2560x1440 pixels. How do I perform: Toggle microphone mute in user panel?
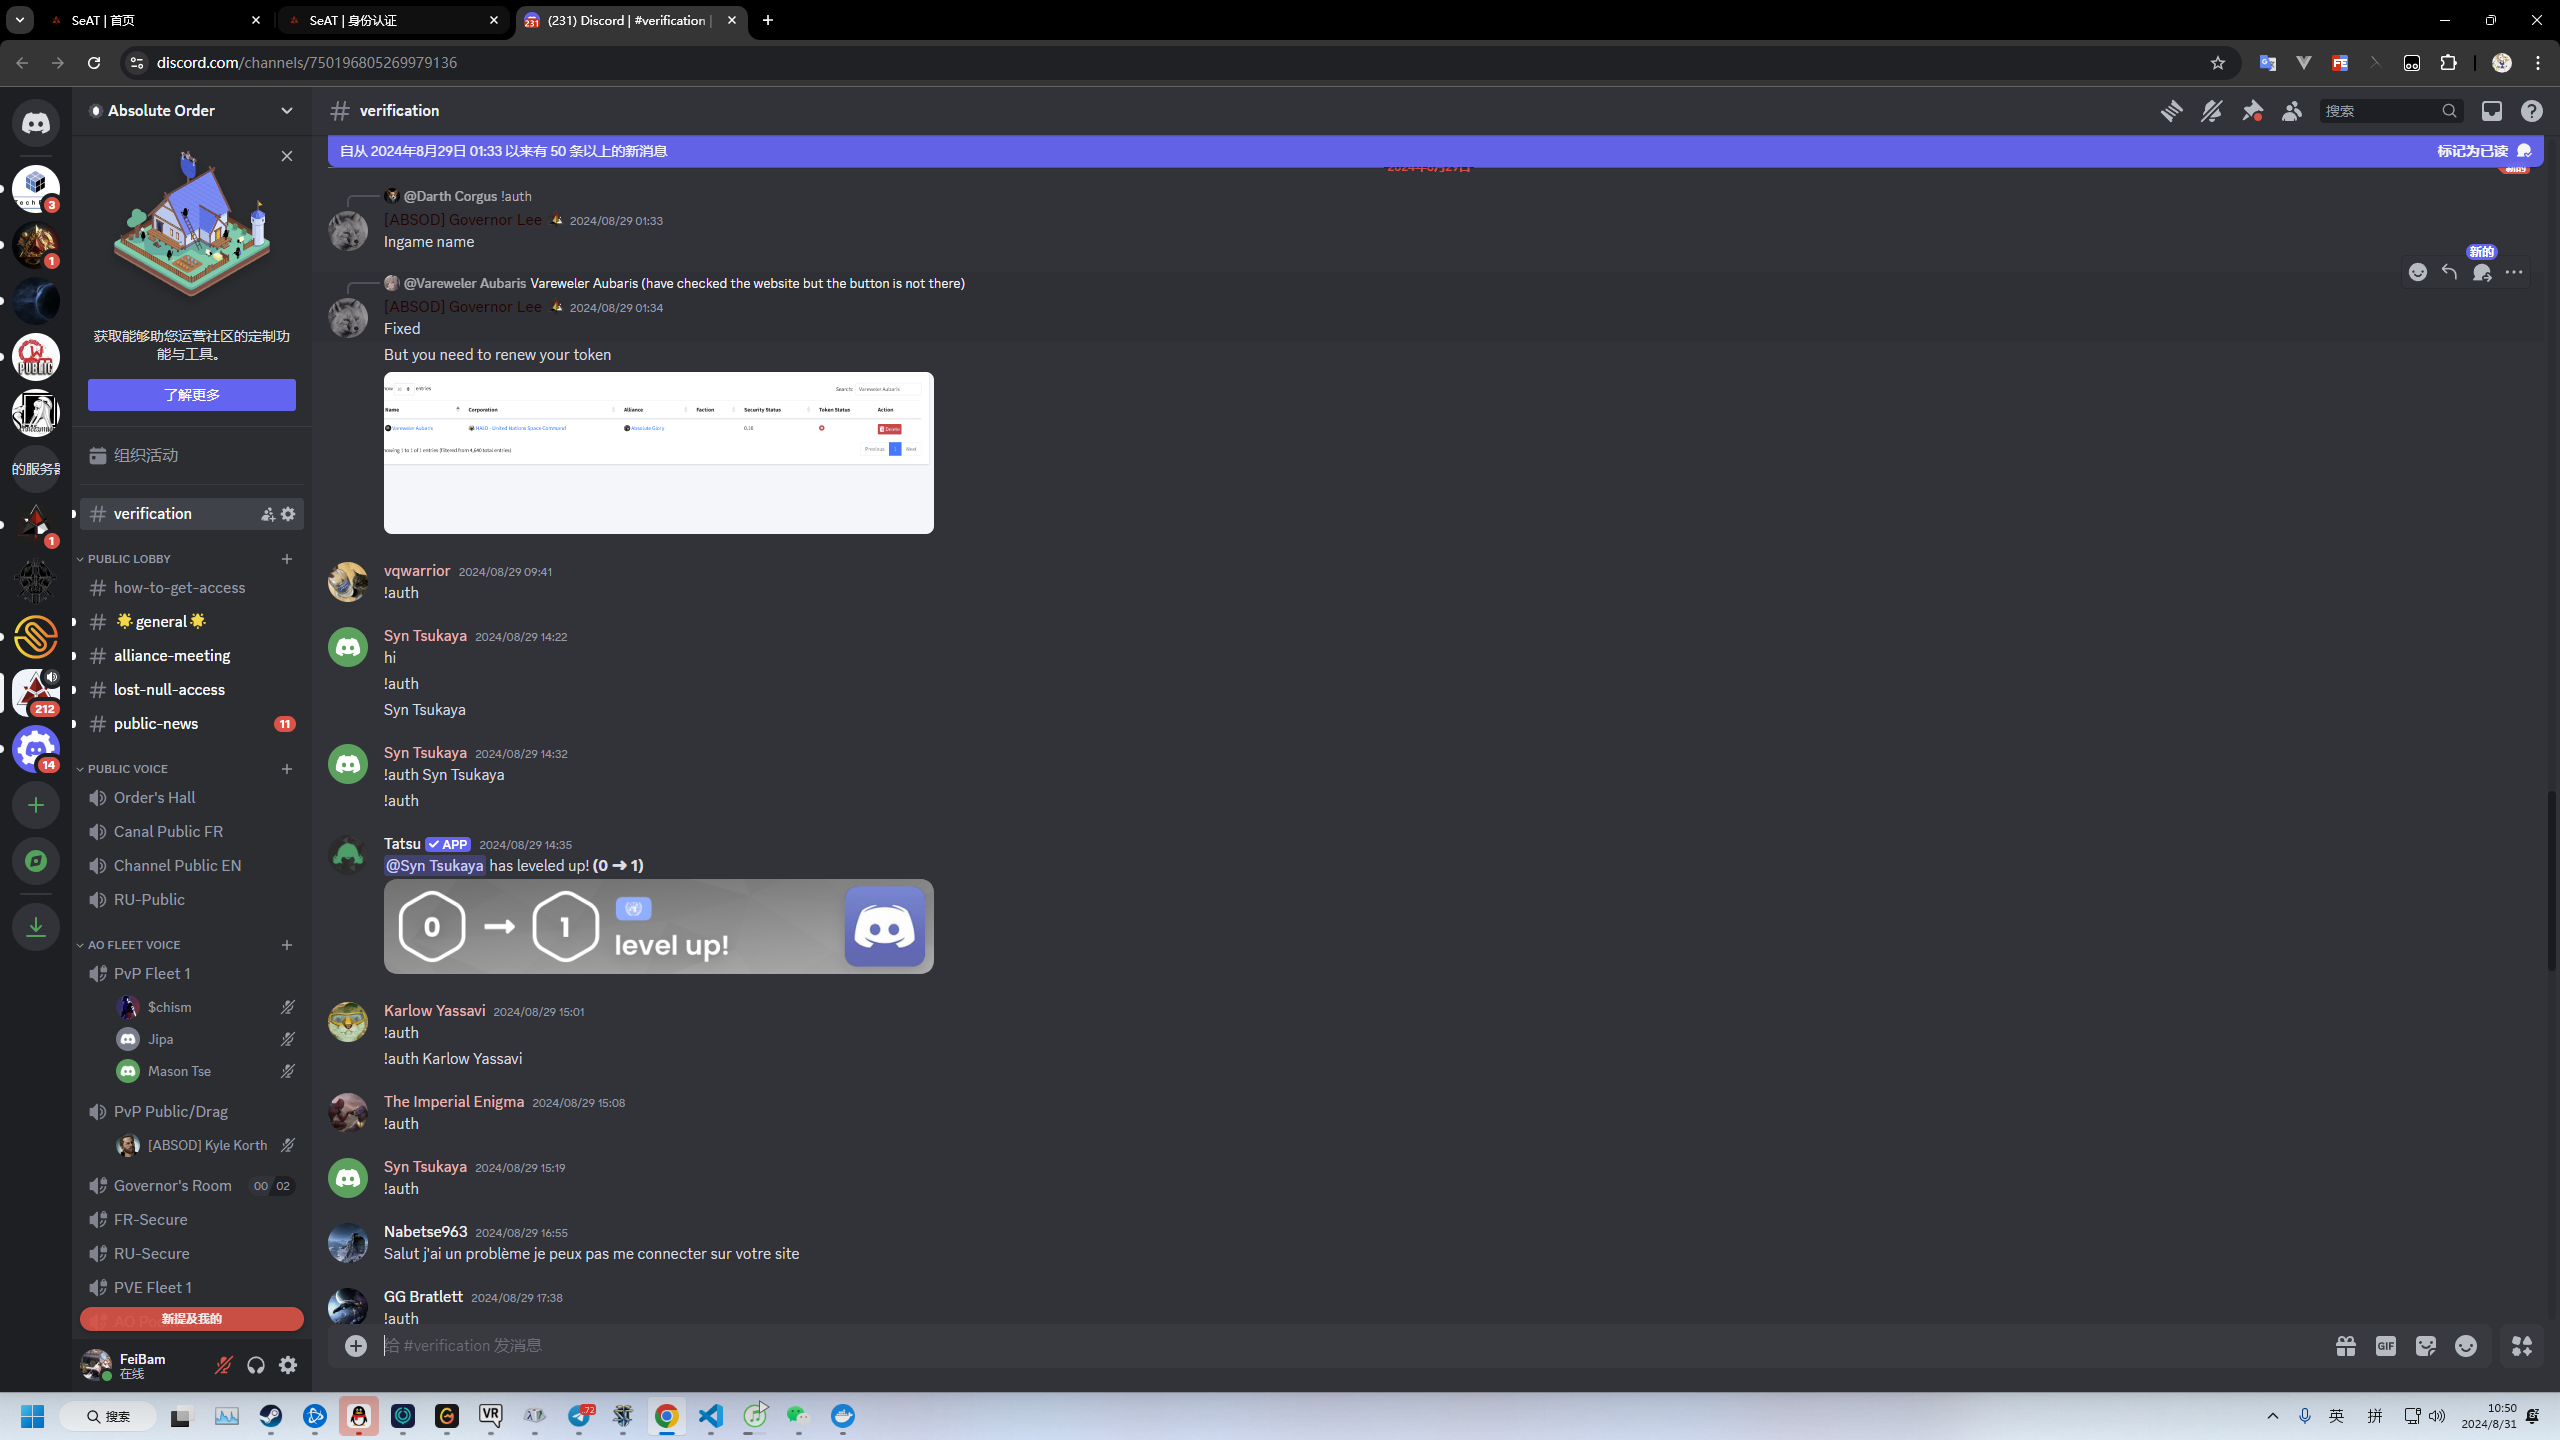(224, 1365)
